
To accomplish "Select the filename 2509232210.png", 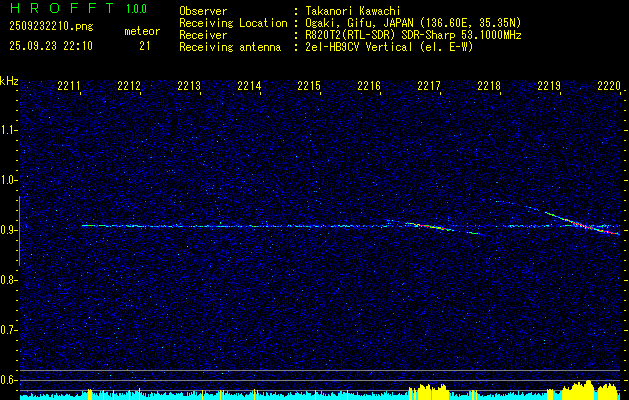I will click(x=51, y=27).
